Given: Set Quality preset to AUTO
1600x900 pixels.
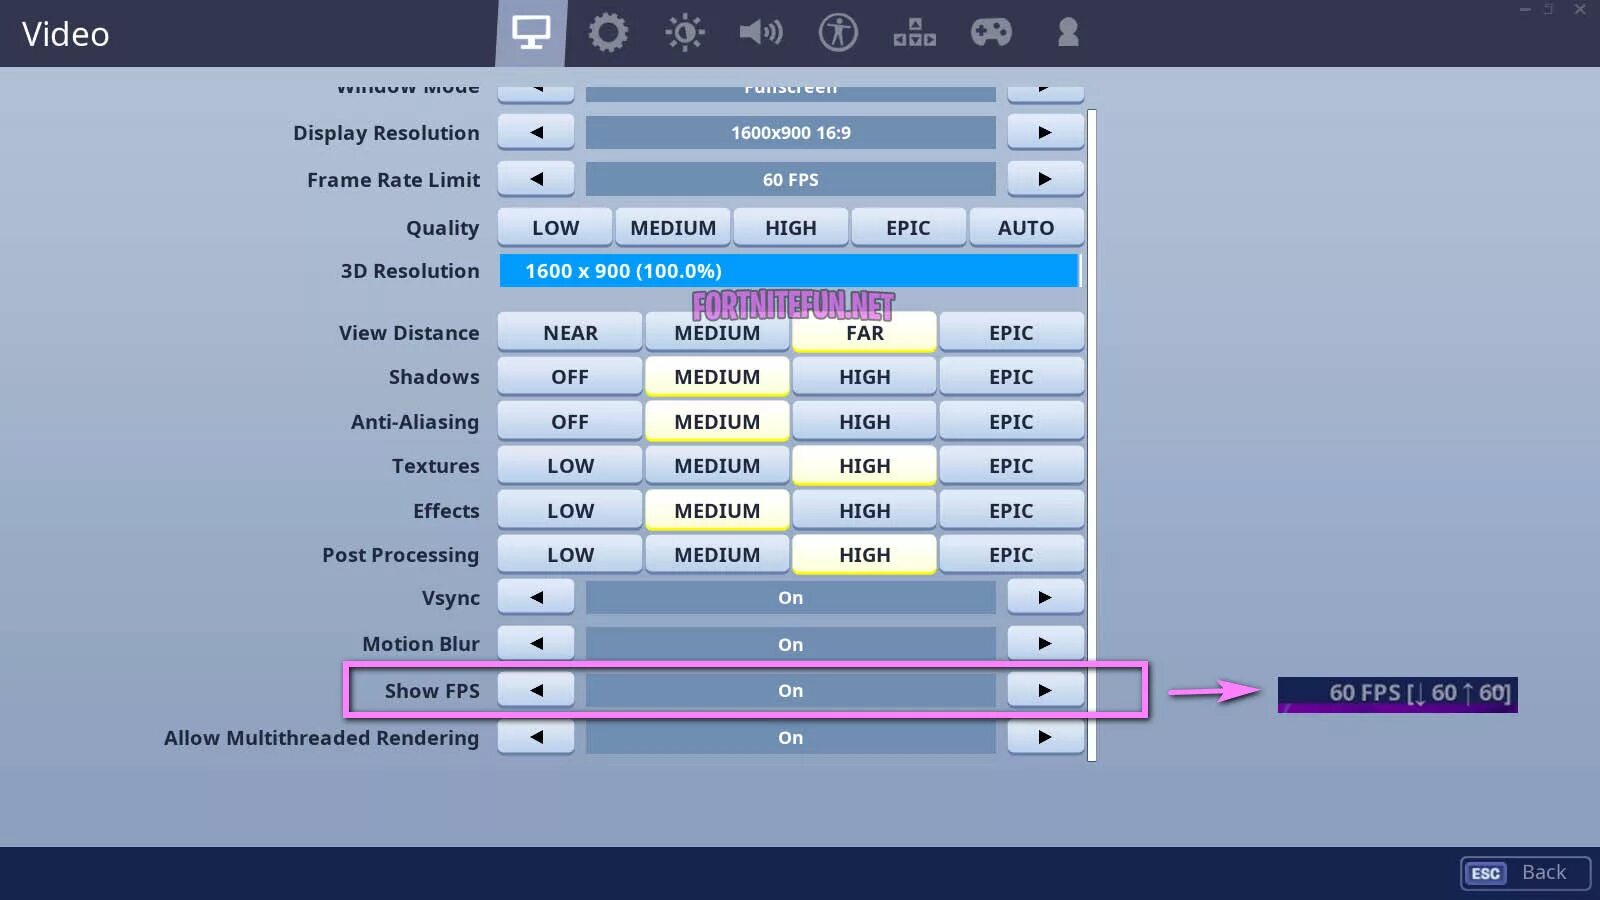Looking at the screenshot, I should coord(1026,227).
